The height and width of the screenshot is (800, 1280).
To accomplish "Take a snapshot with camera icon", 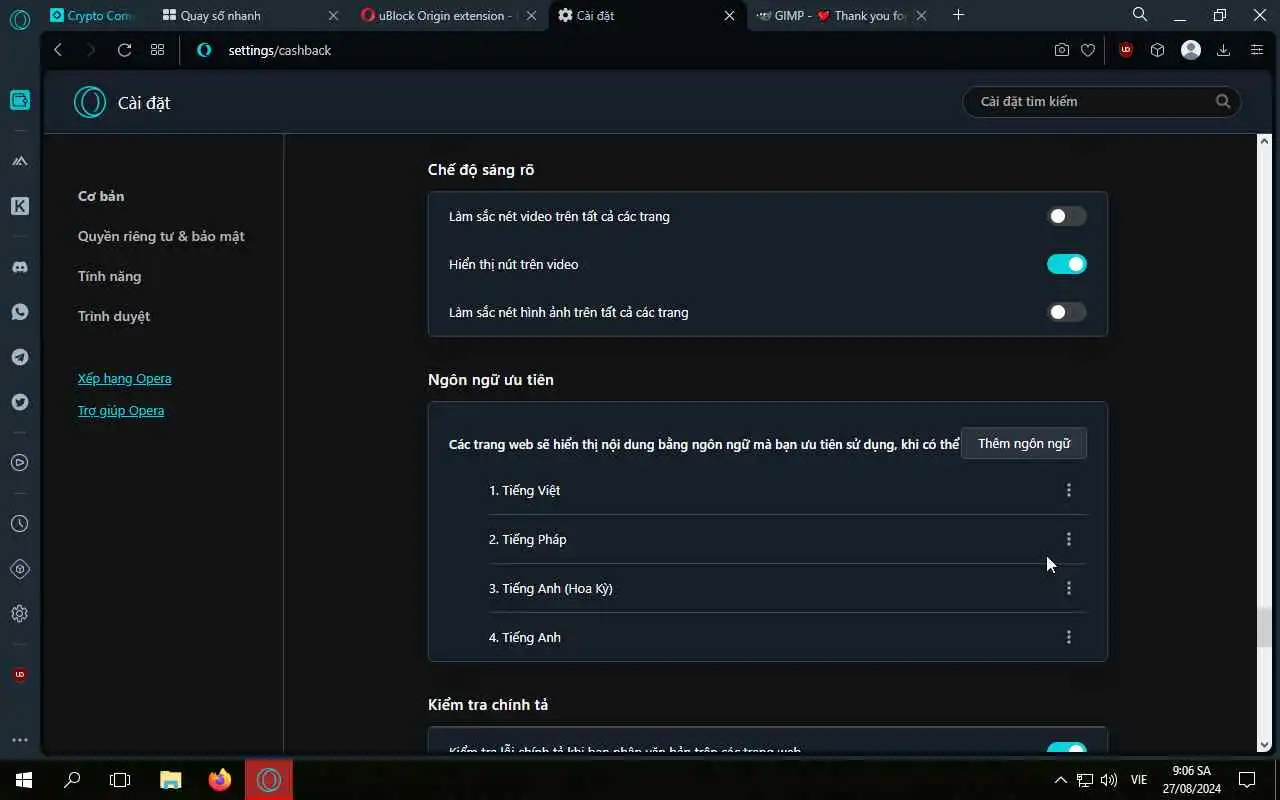I will (1062, 50).
